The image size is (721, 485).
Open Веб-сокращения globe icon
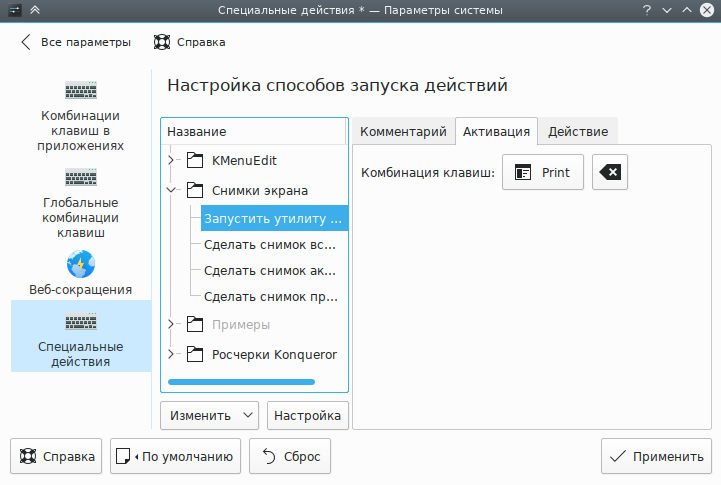click(81, 265)
